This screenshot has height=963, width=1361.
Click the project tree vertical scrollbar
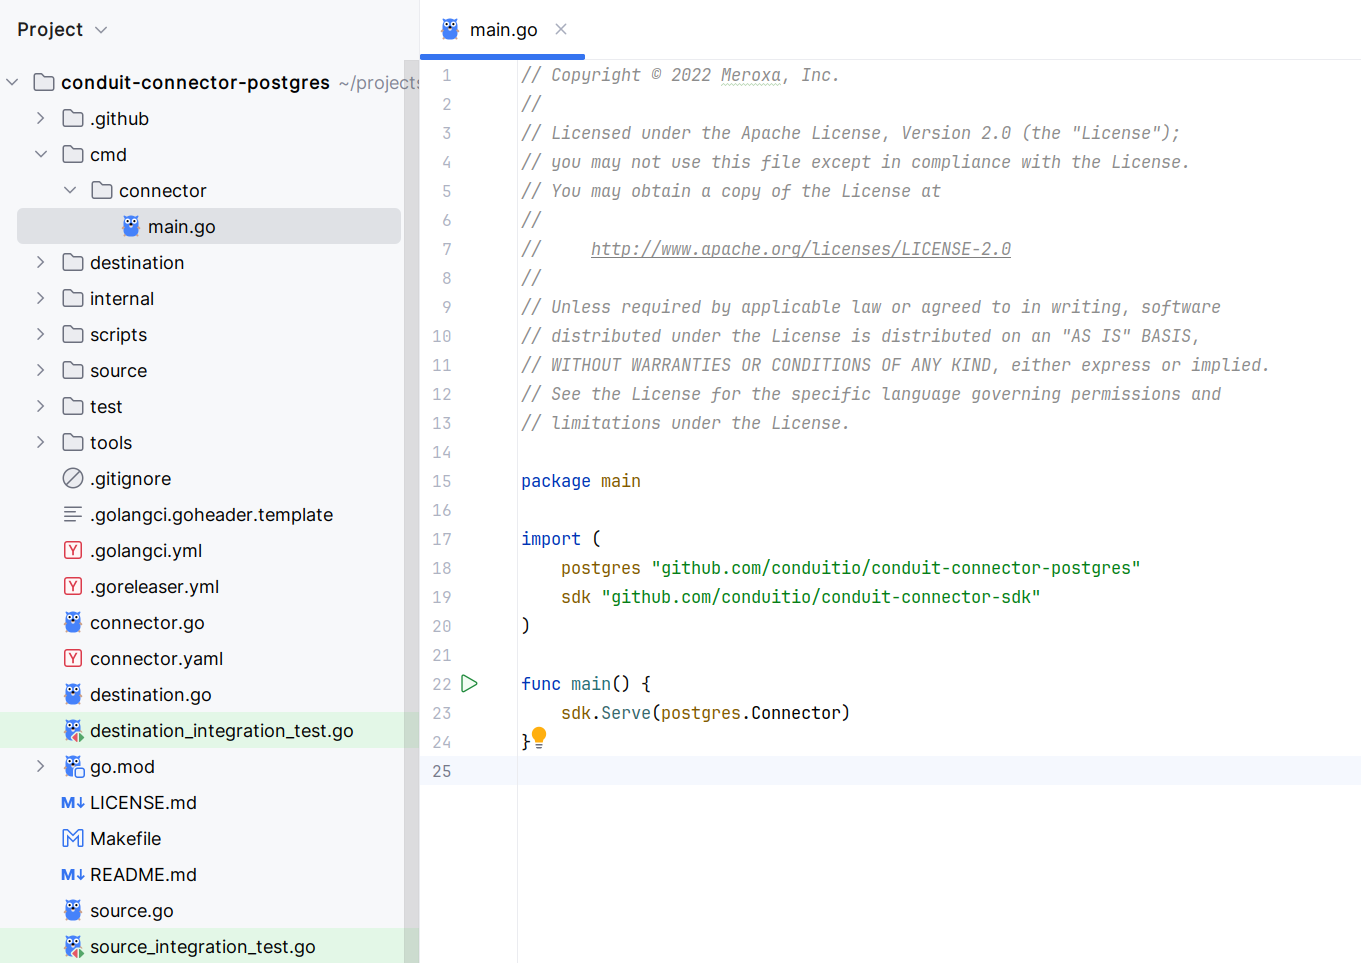coord(411,500)
